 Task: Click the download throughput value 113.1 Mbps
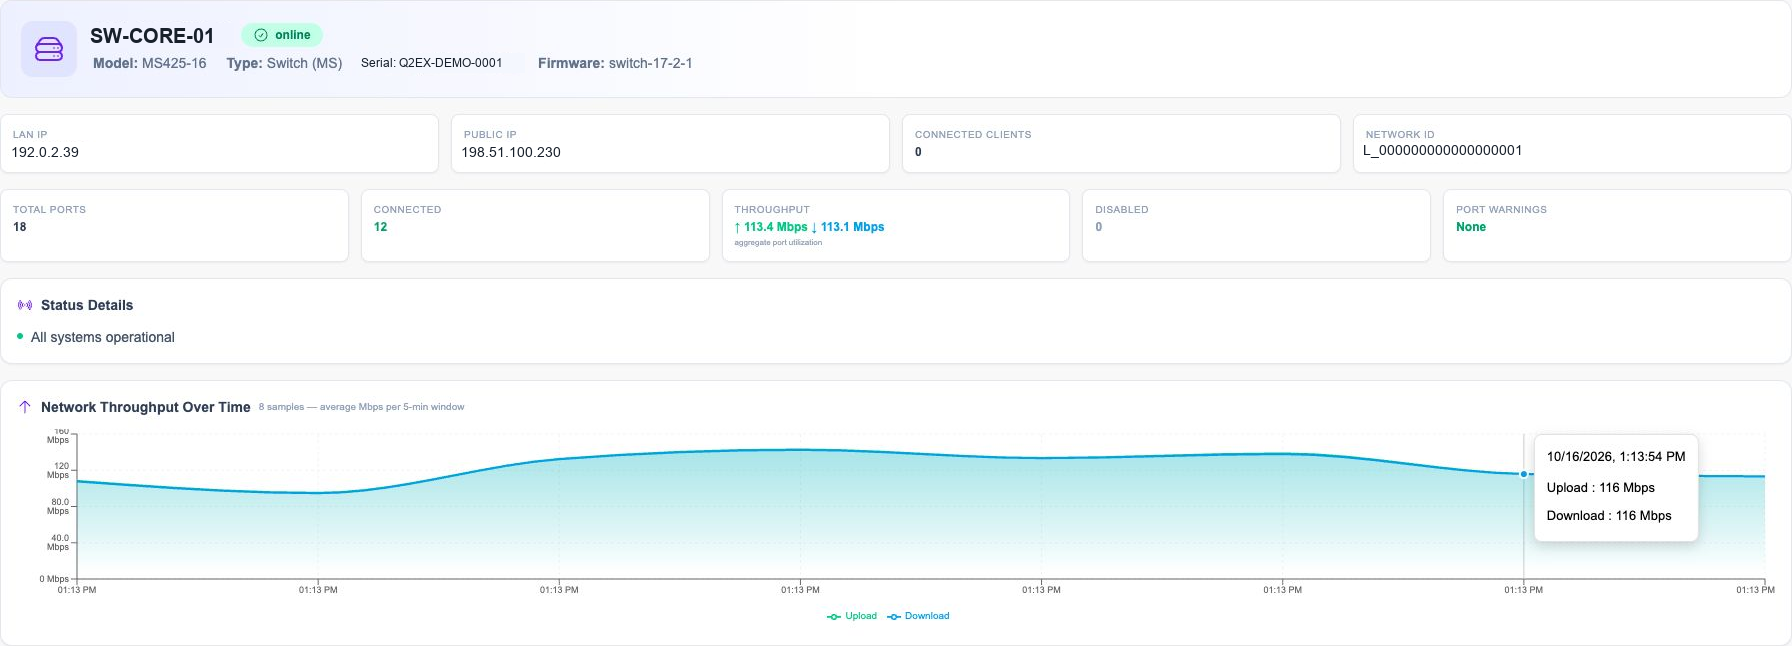point(848,227)
